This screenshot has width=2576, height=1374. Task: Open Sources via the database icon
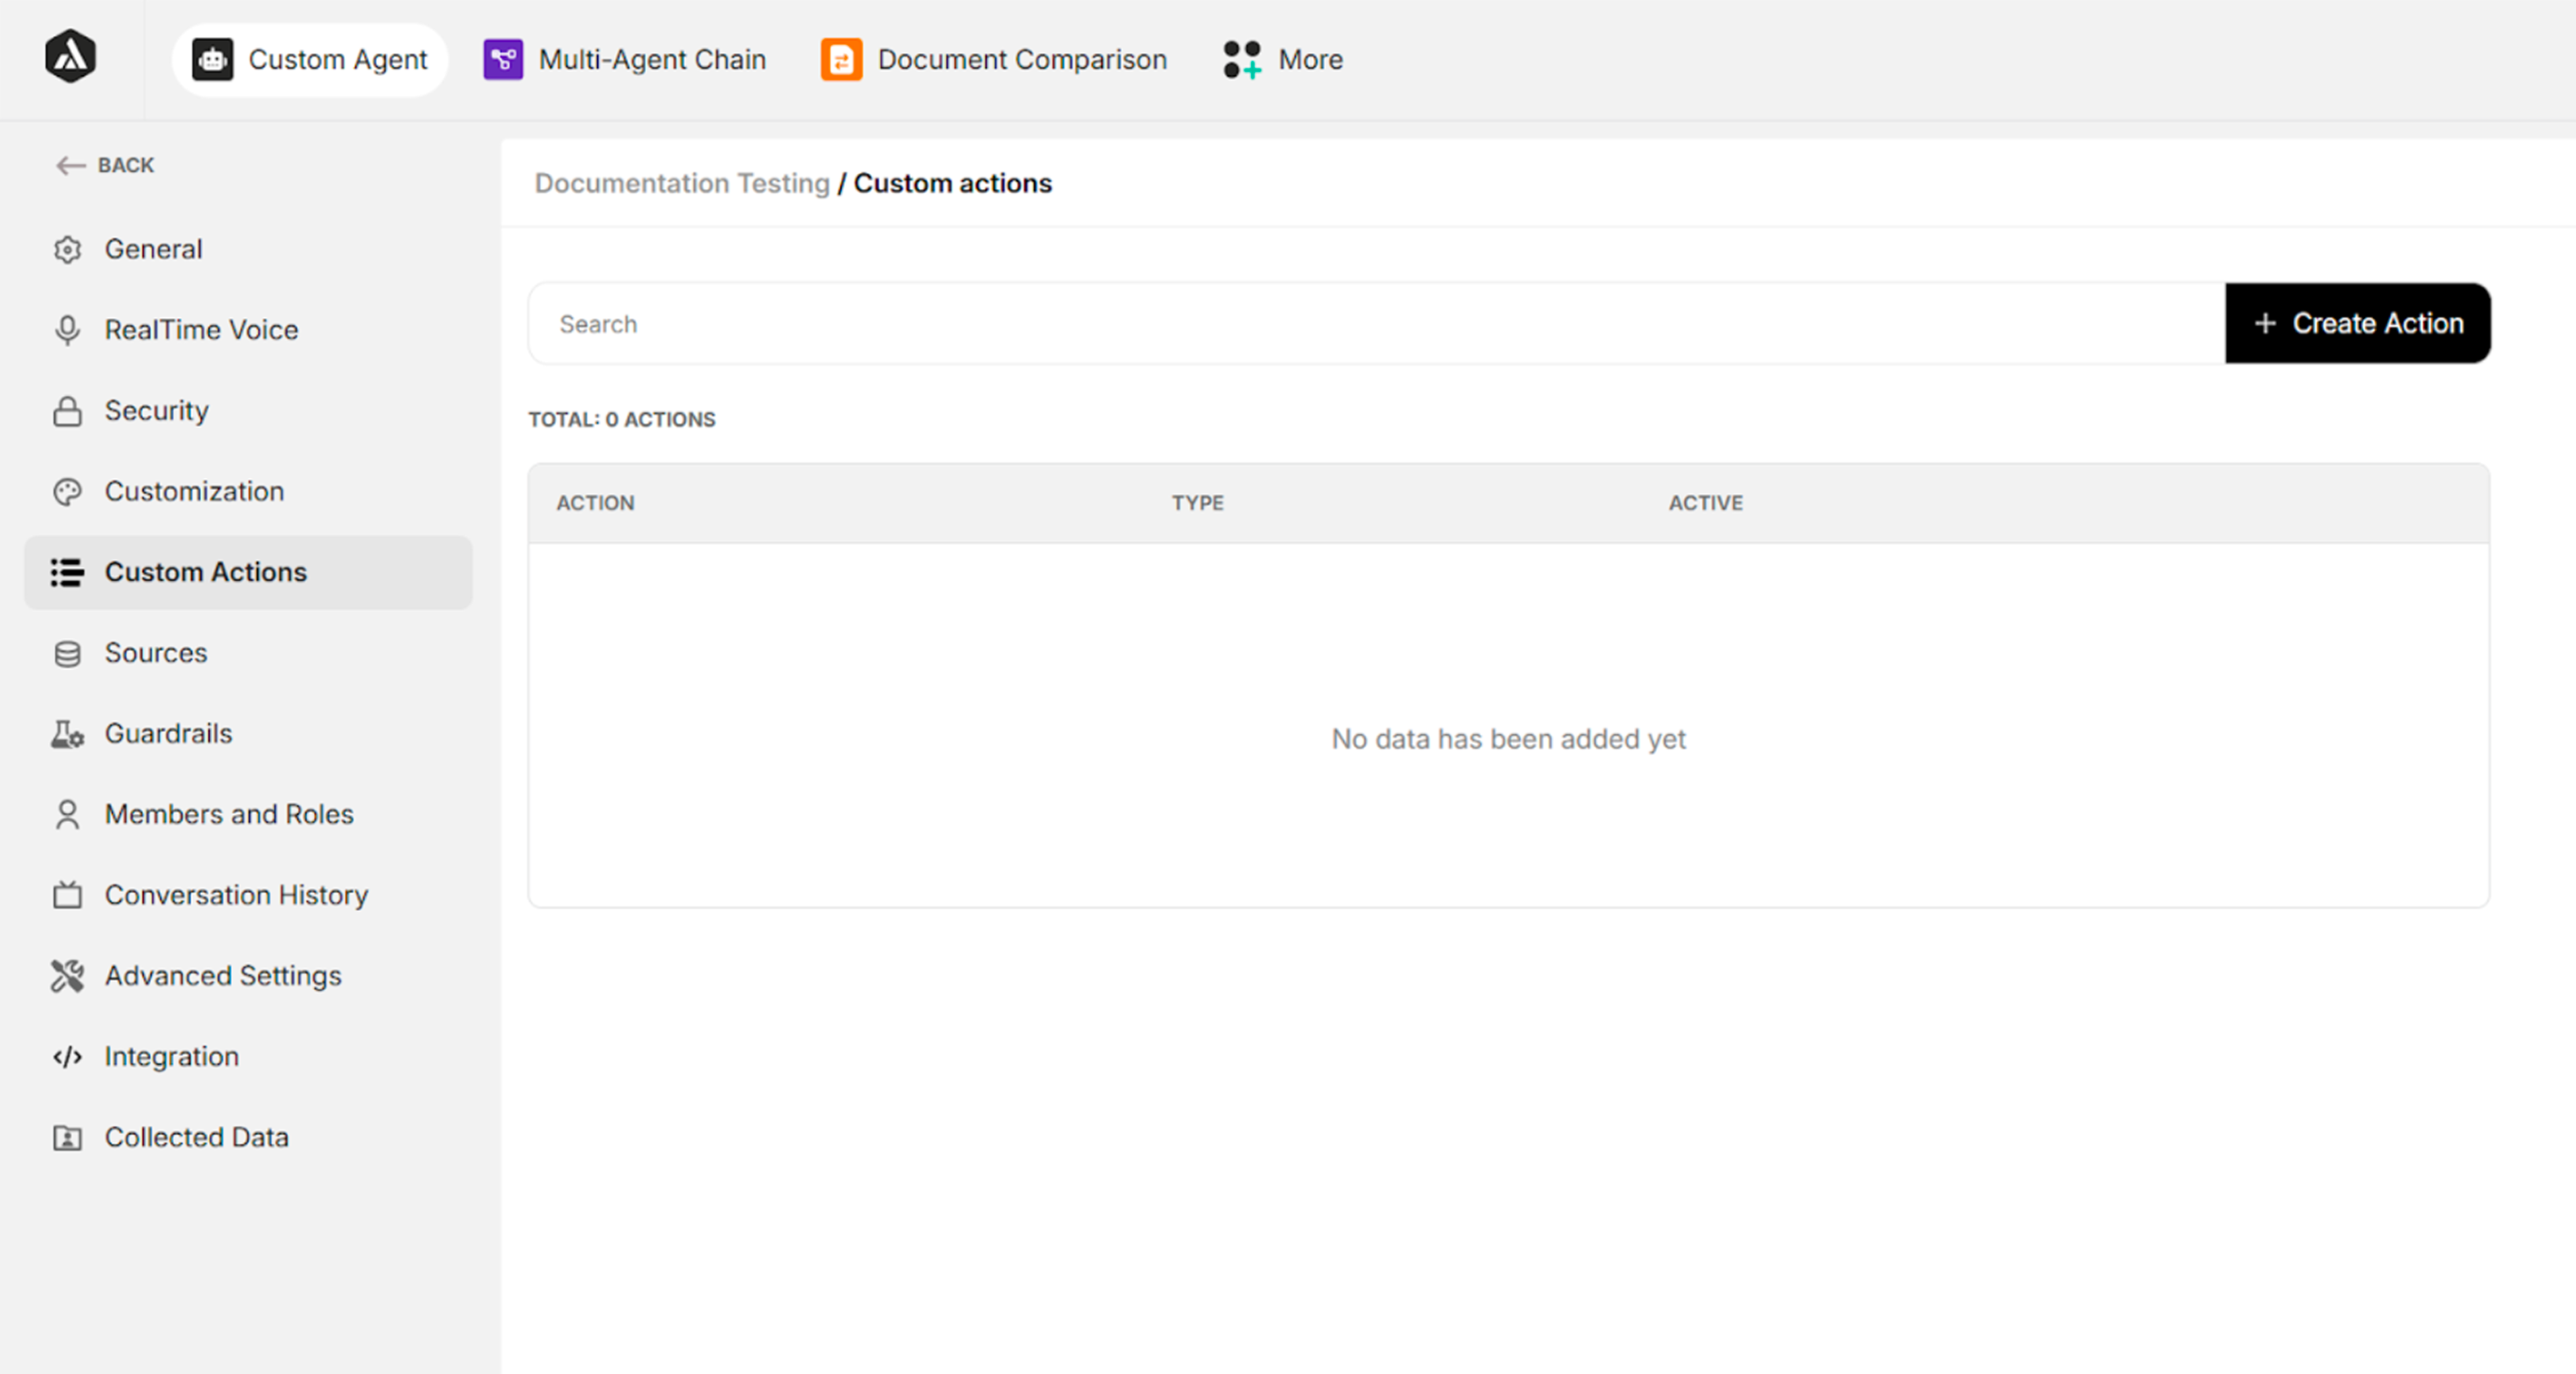67,653
